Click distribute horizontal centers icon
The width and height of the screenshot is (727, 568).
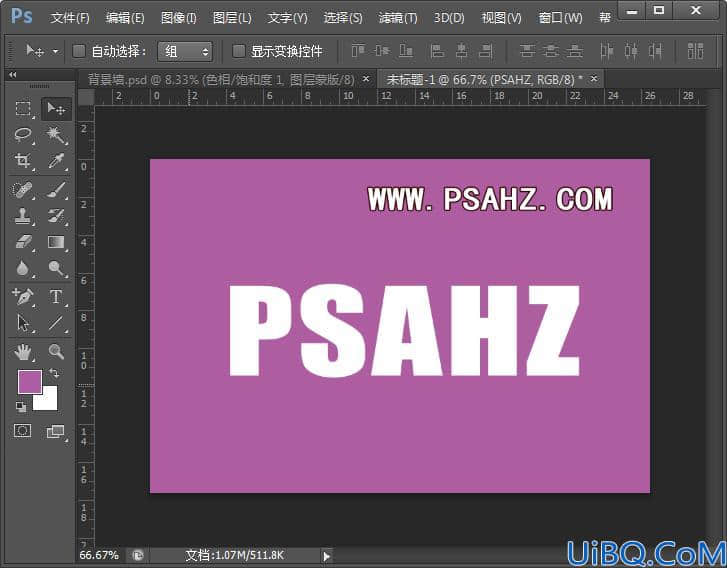point(631,51)
